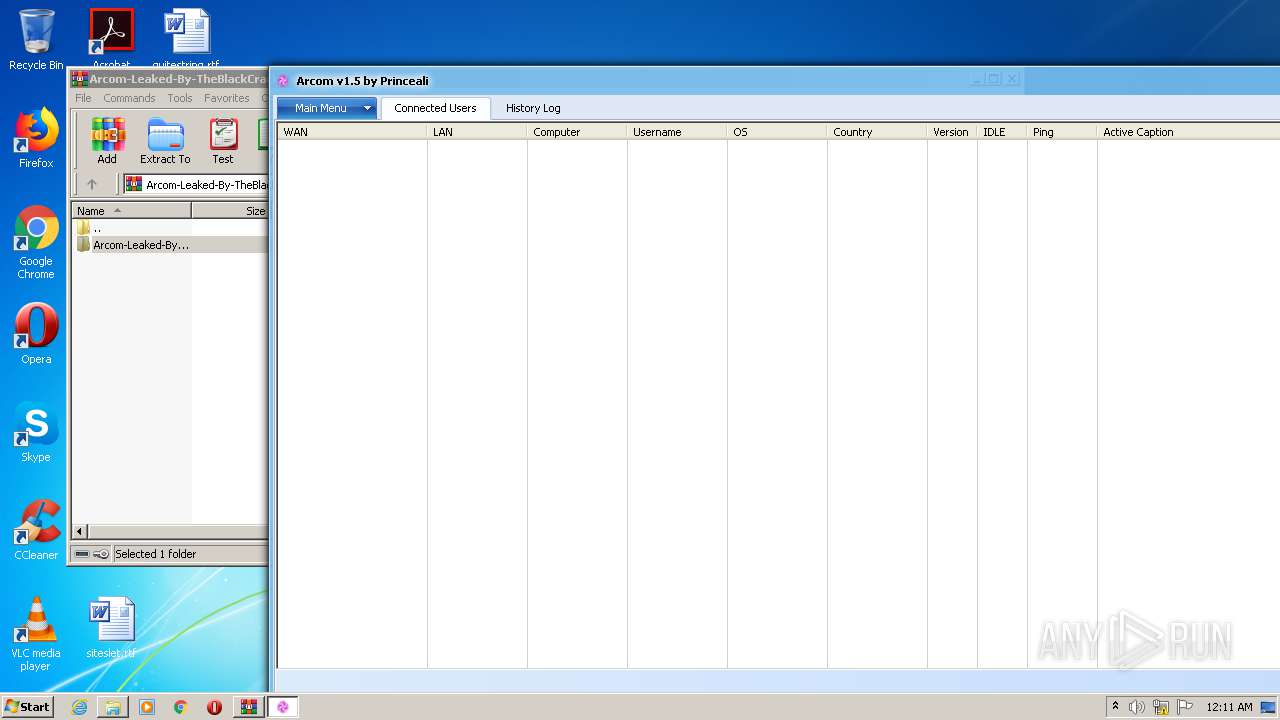Click the WinRAR address bar path
The height and width of the screenshot is (720, 1280).
click(196, 185)
